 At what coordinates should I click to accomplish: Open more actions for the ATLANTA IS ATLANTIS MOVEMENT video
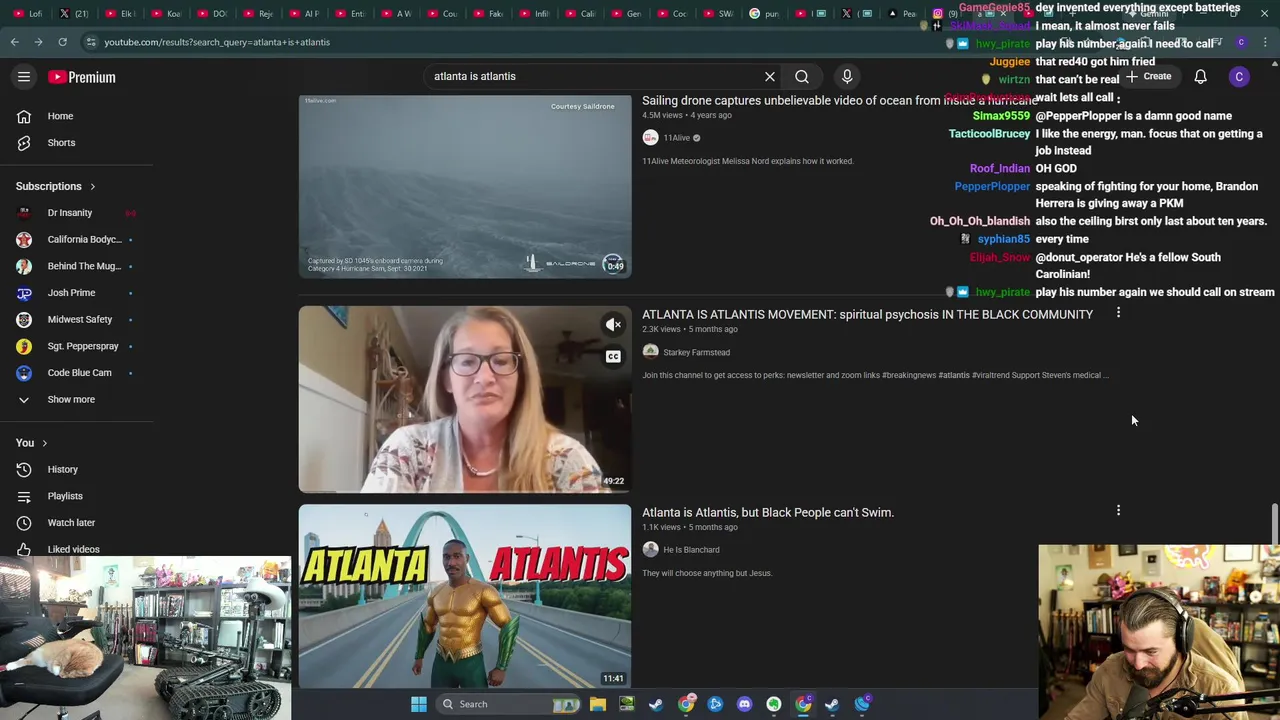coord(1118,313)
